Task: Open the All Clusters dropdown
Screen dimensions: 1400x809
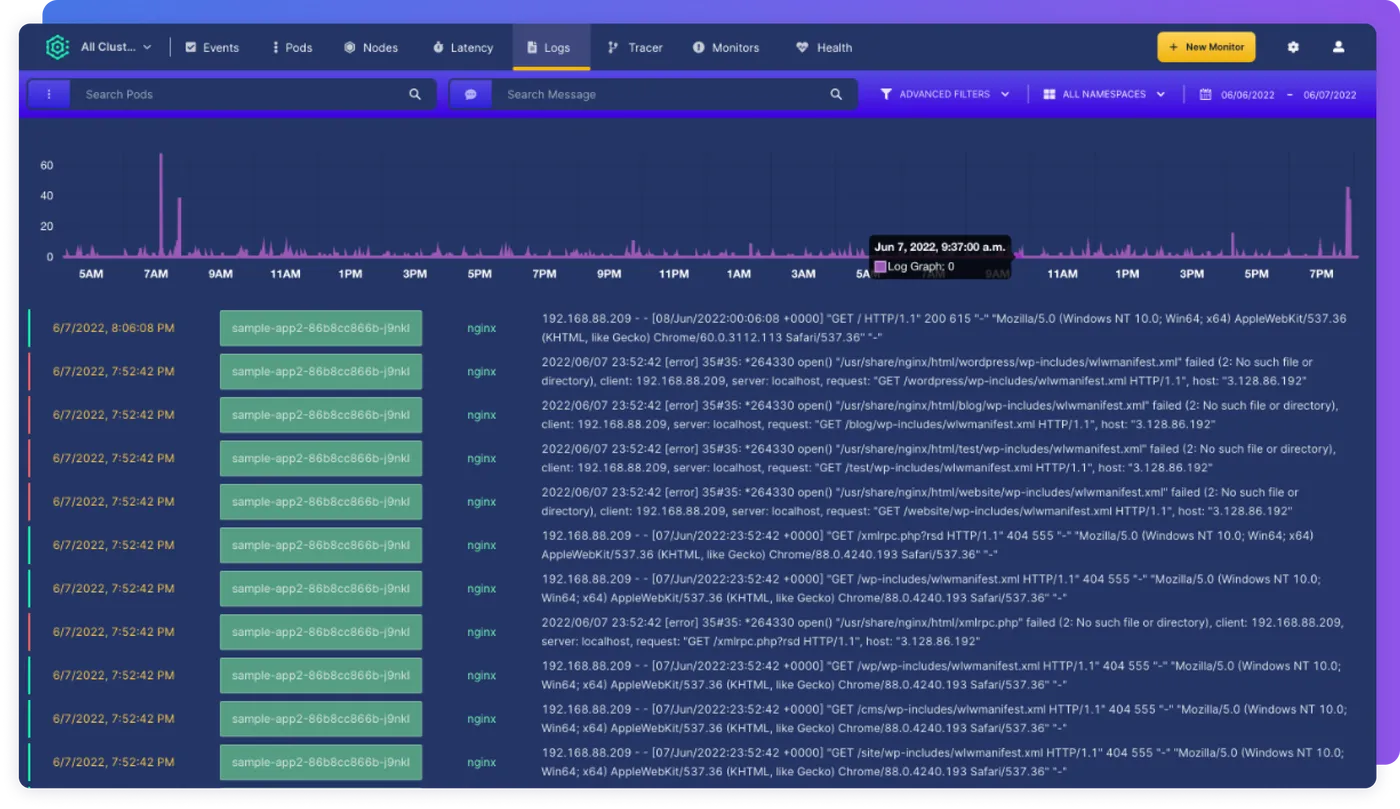Action: pos(116,47)
